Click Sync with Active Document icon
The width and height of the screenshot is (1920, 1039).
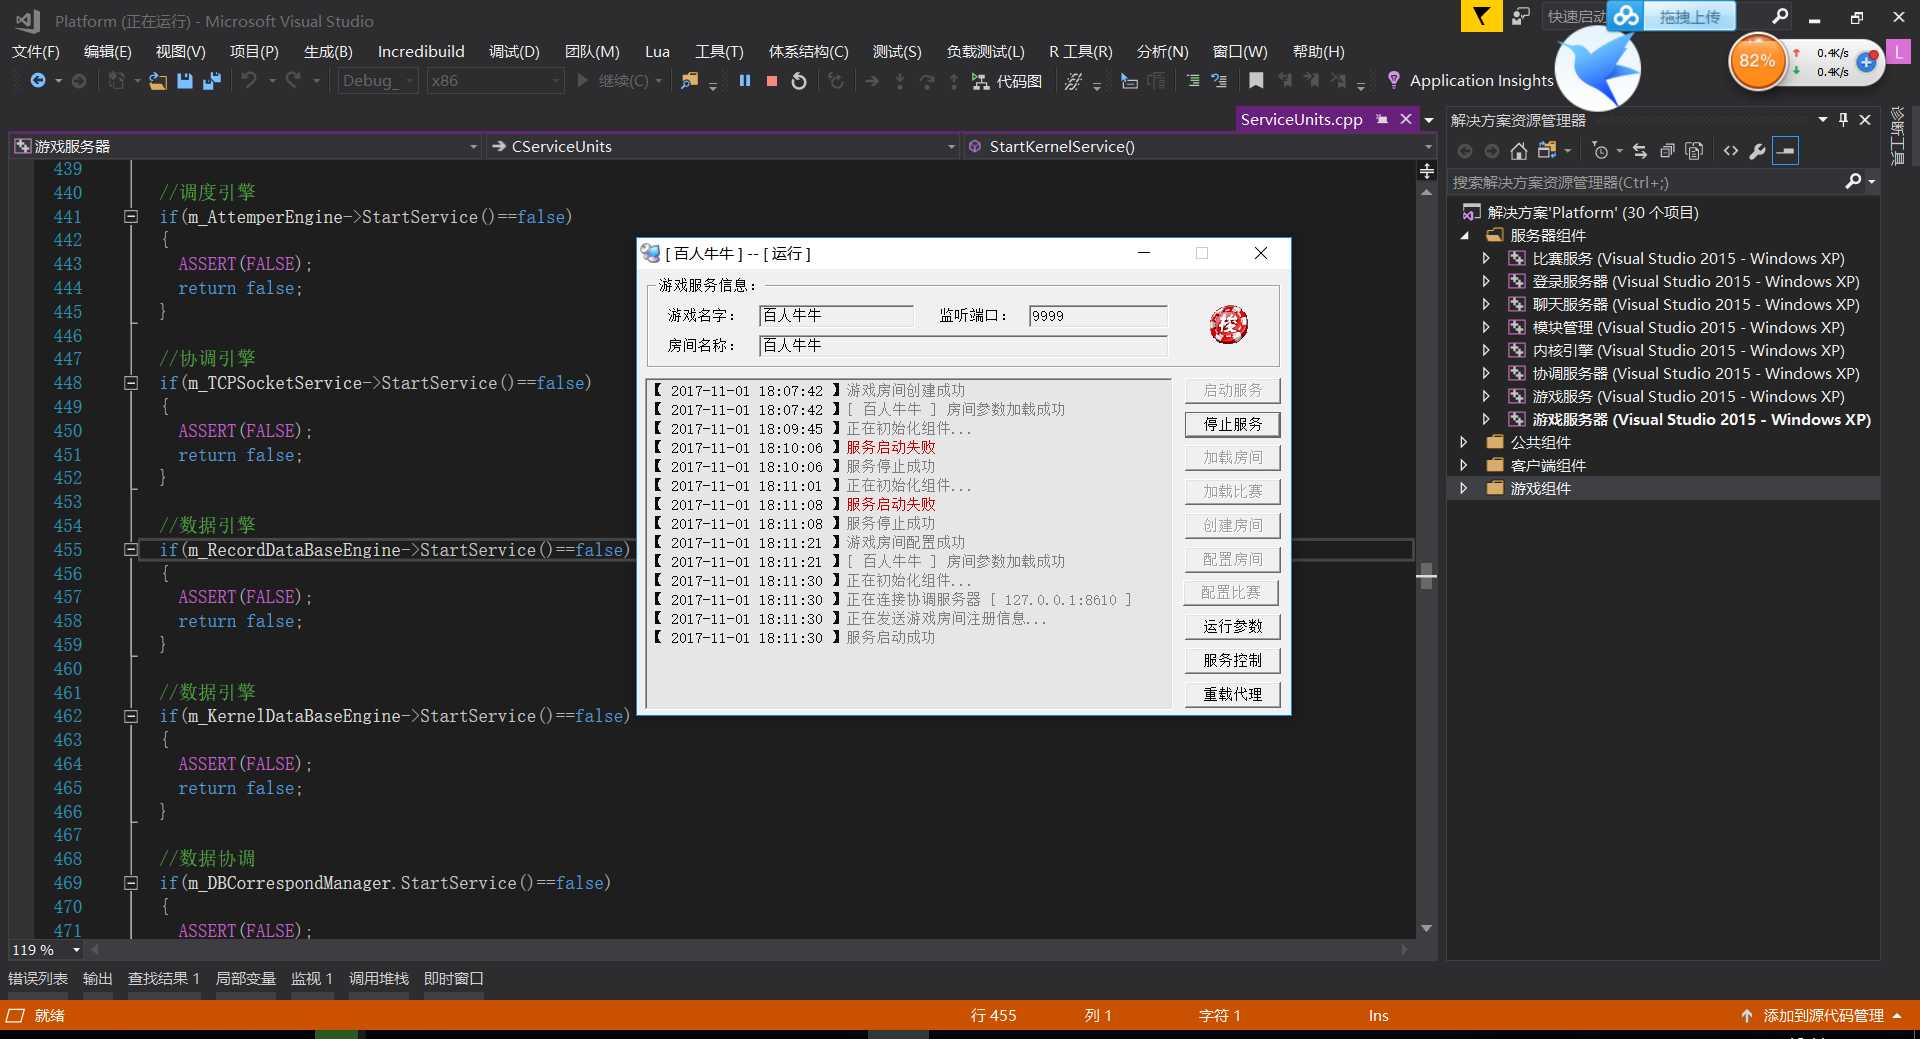tap(1640, 151)
